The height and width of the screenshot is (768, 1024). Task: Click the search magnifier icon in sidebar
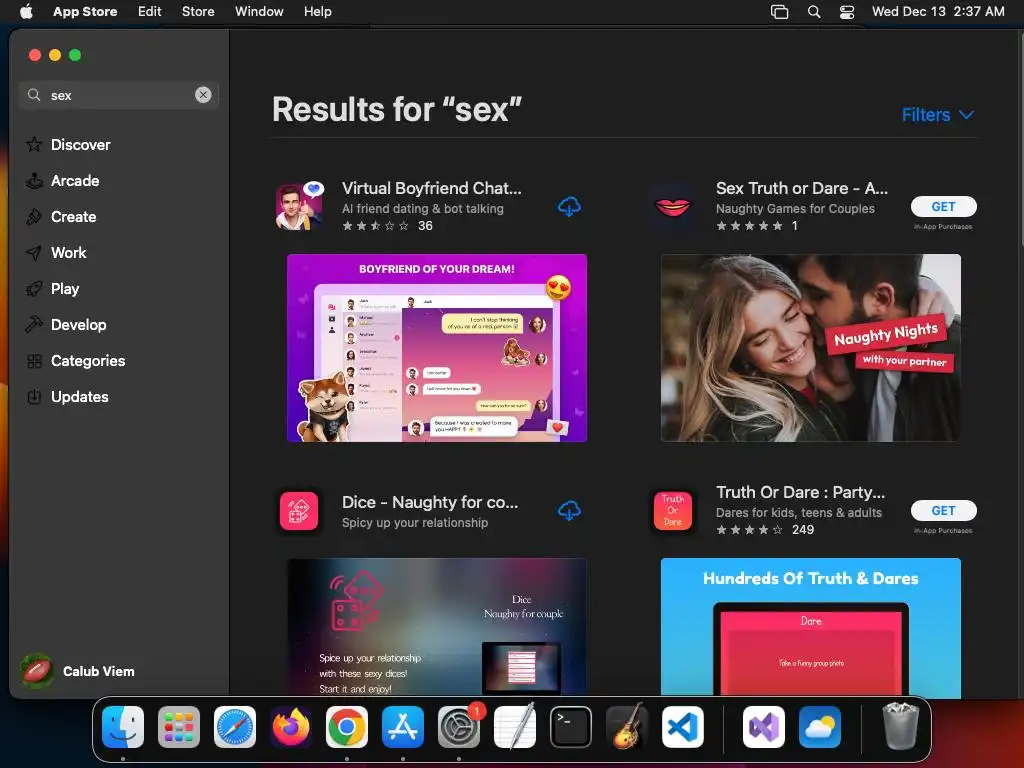(x=34, y=95)
